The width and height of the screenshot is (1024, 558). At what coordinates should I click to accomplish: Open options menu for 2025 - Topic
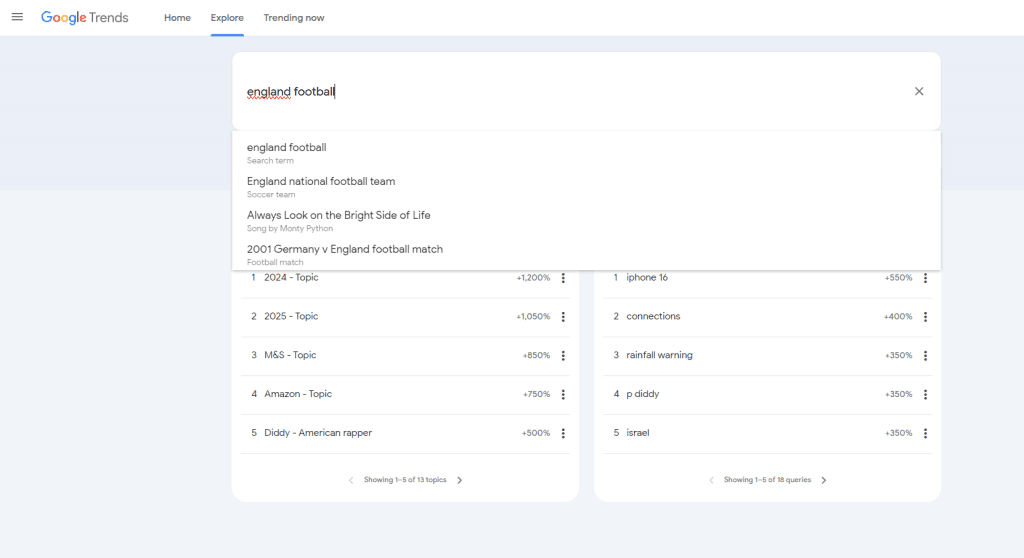563,317
